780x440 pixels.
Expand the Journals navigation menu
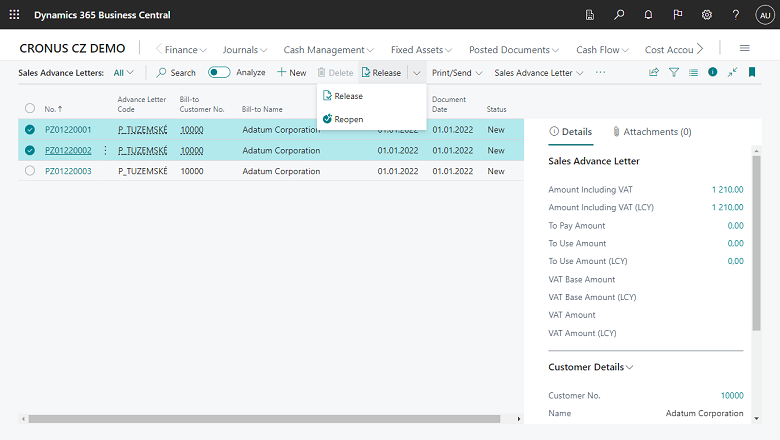pos(245,50)
